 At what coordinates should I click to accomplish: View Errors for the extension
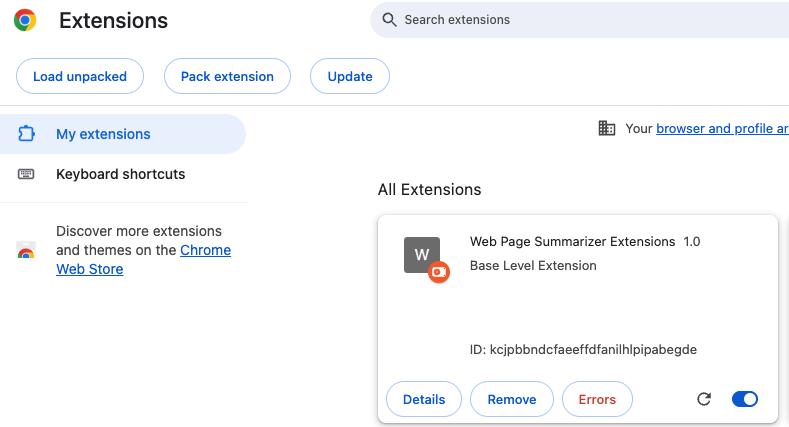pos(597,399)
